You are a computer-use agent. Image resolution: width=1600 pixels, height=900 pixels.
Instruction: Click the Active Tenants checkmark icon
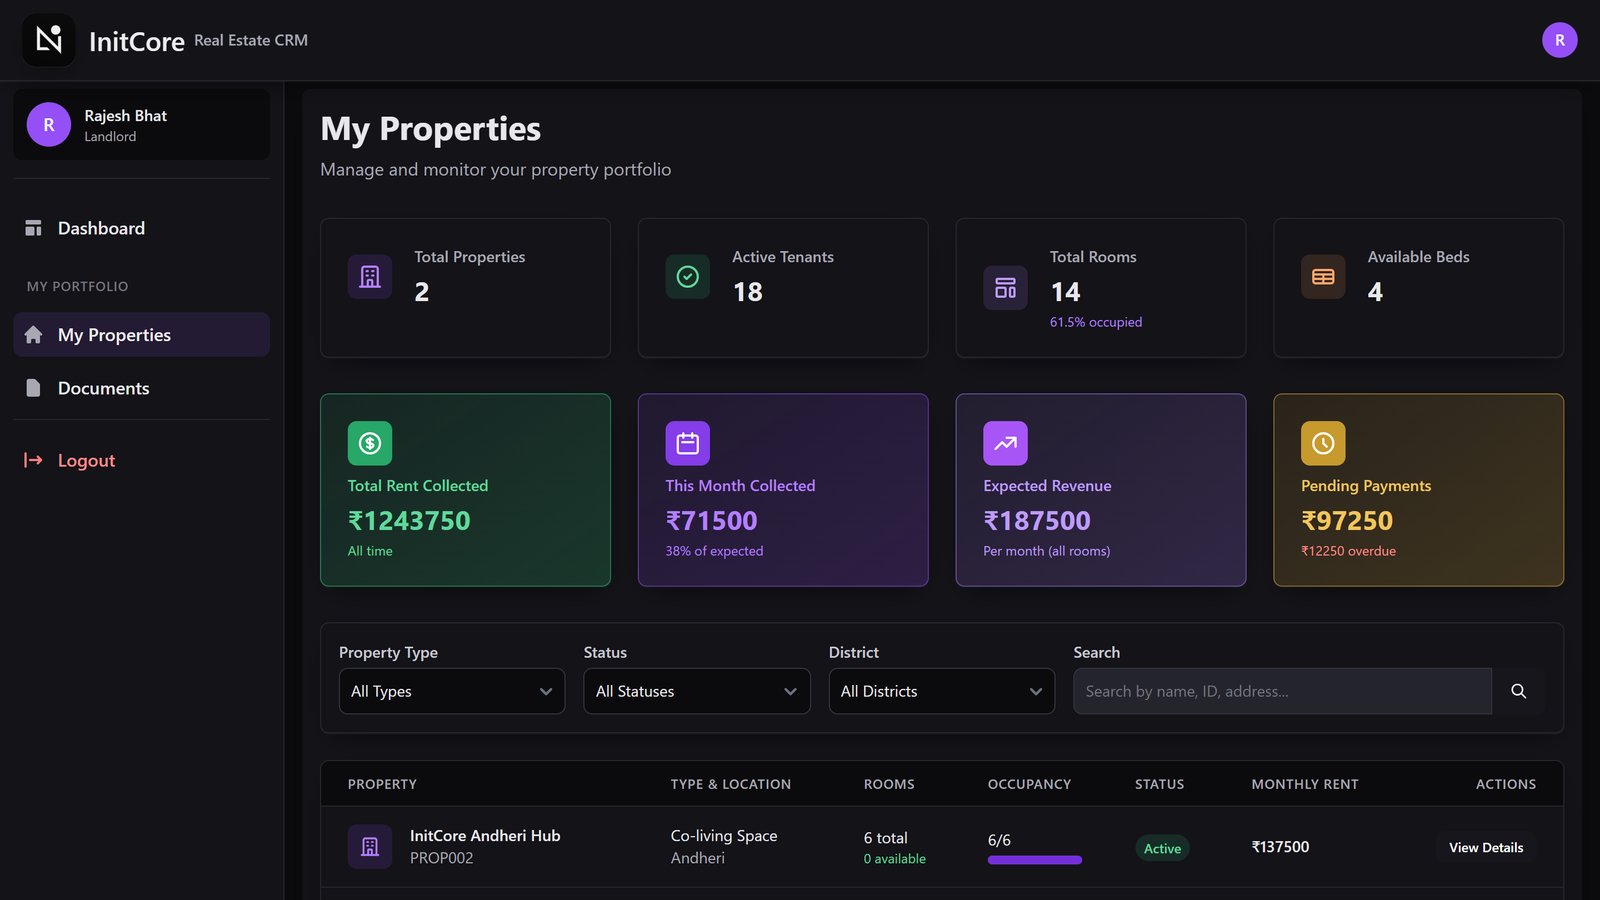pyautogui.click(x=688, y=277)
